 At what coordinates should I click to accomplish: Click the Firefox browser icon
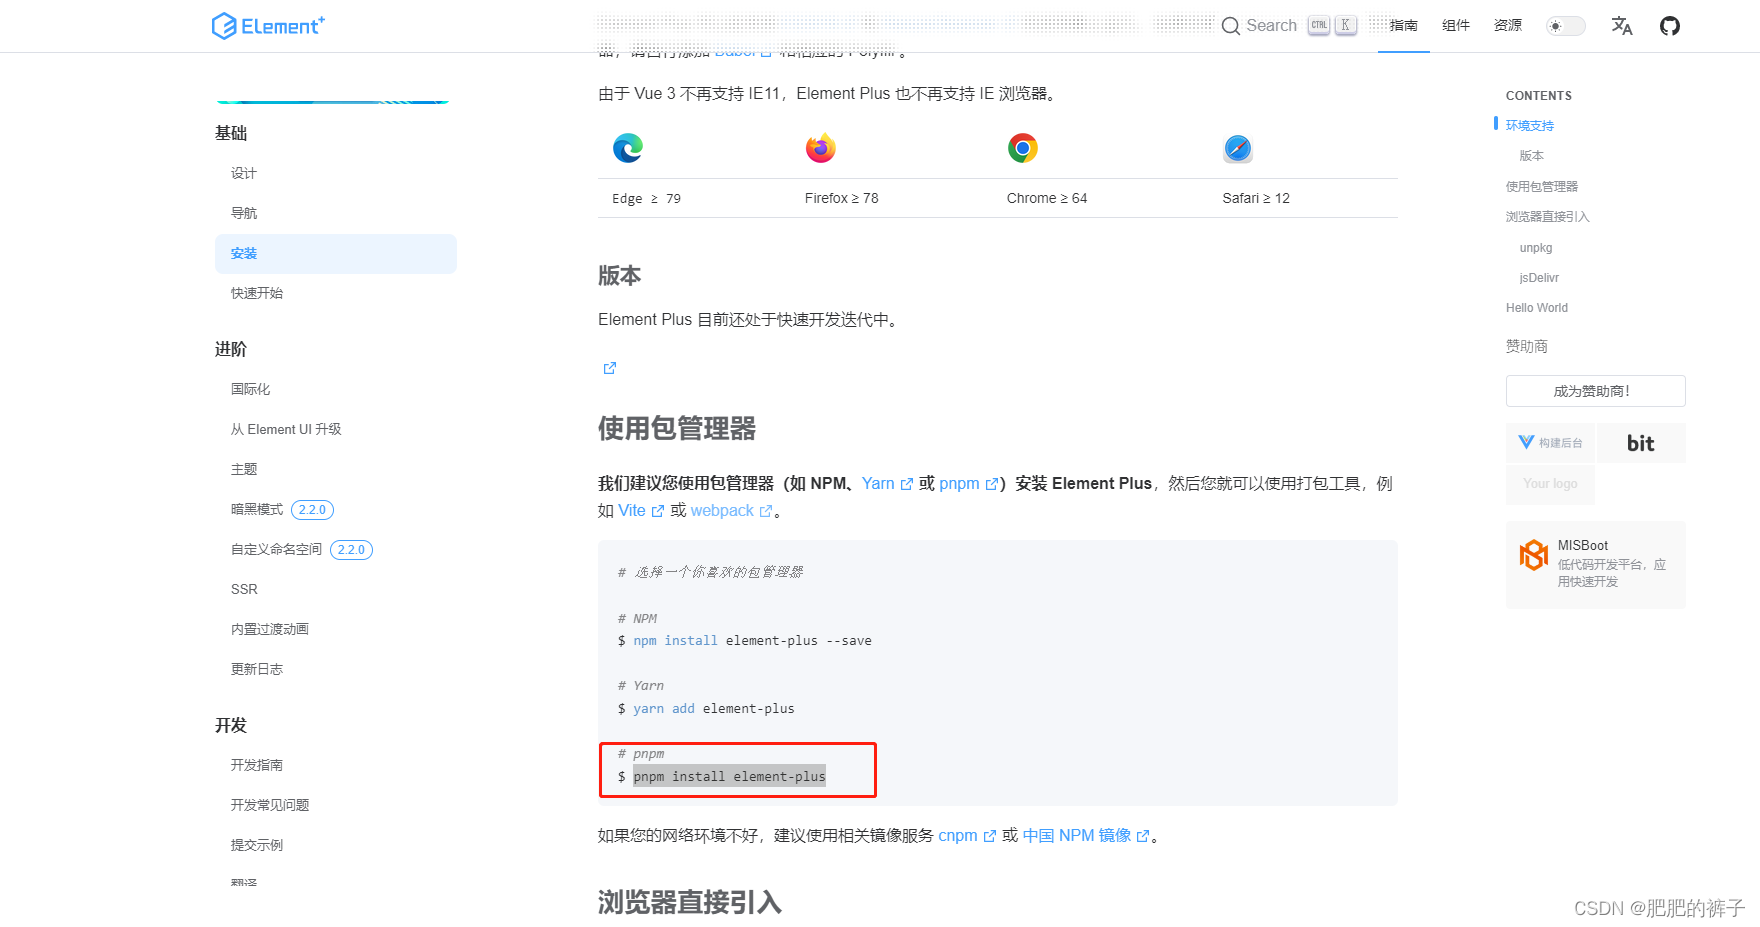(x=821, y=148)
